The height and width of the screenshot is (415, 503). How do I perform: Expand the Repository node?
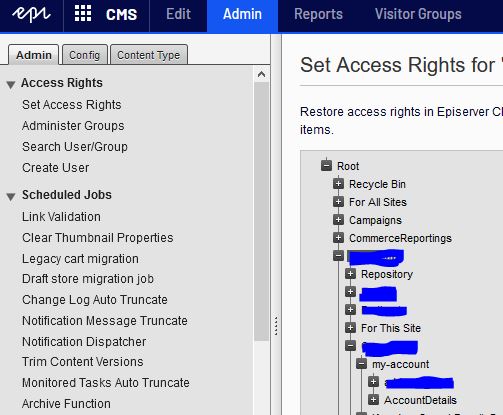pos(350,274)
